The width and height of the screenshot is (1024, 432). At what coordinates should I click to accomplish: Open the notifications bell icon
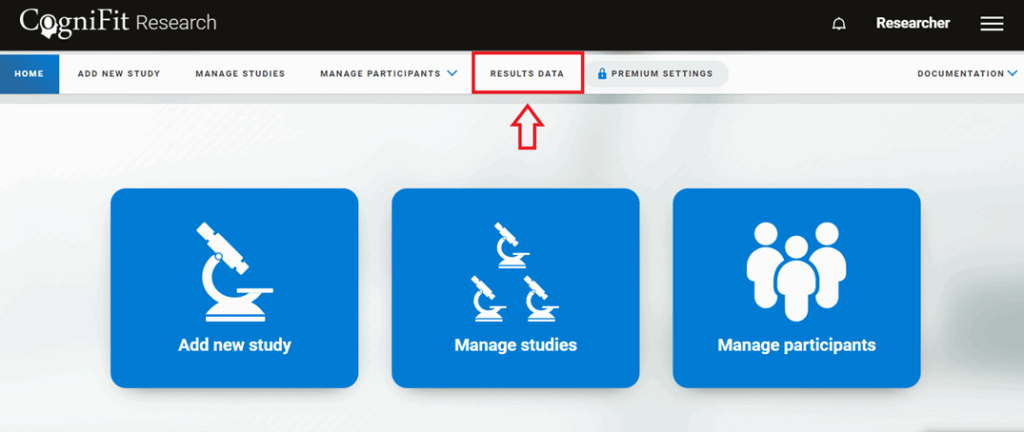(839, 24)
